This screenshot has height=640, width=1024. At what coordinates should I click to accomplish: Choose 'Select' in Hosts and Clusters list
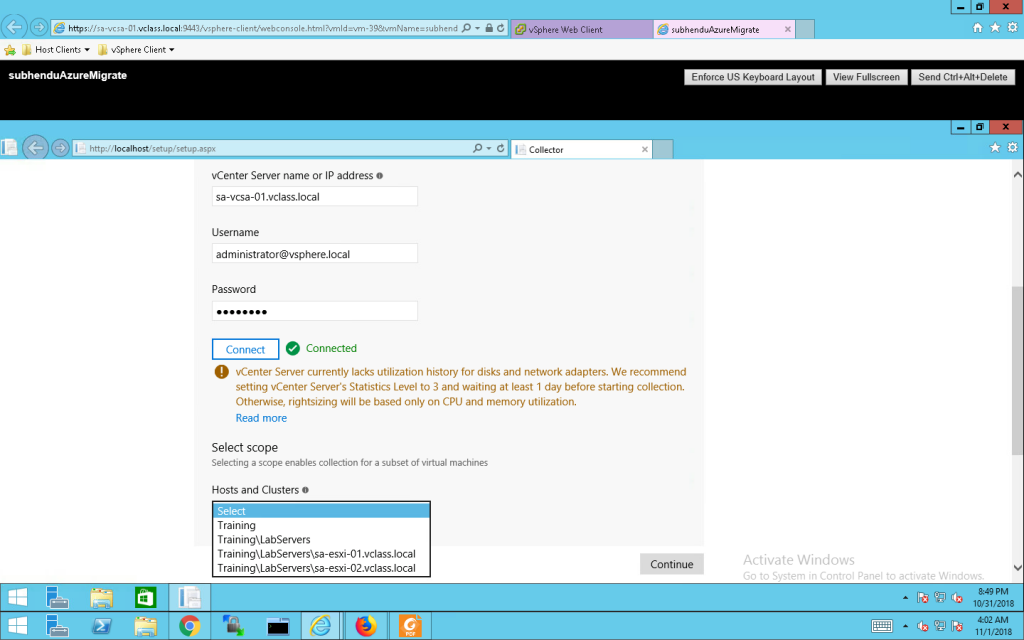click(321, 511)
